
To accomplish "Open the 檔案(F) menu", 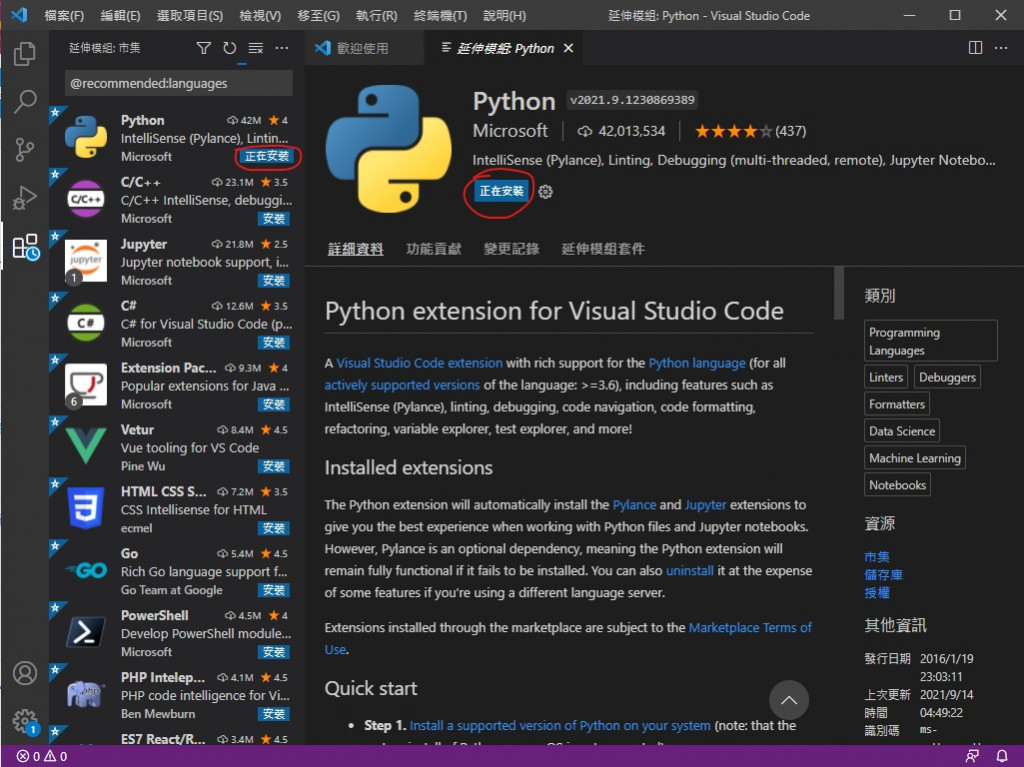I will point(64,15).
